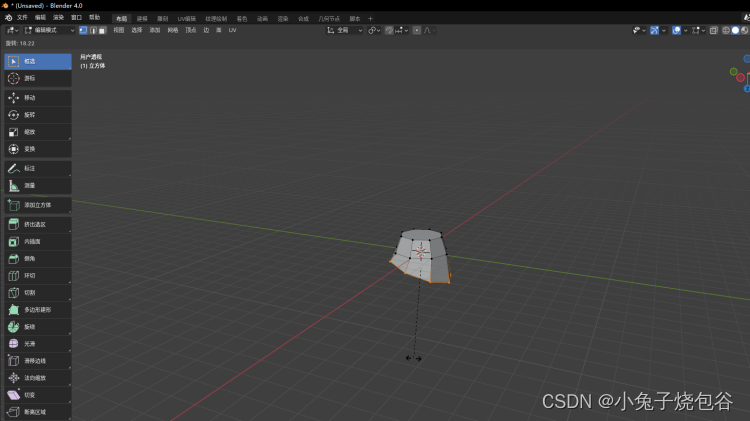Open the 选择 (Select) header menu
Image resolution: width=750 pixels, height=421 pixels.
(137, 30)
